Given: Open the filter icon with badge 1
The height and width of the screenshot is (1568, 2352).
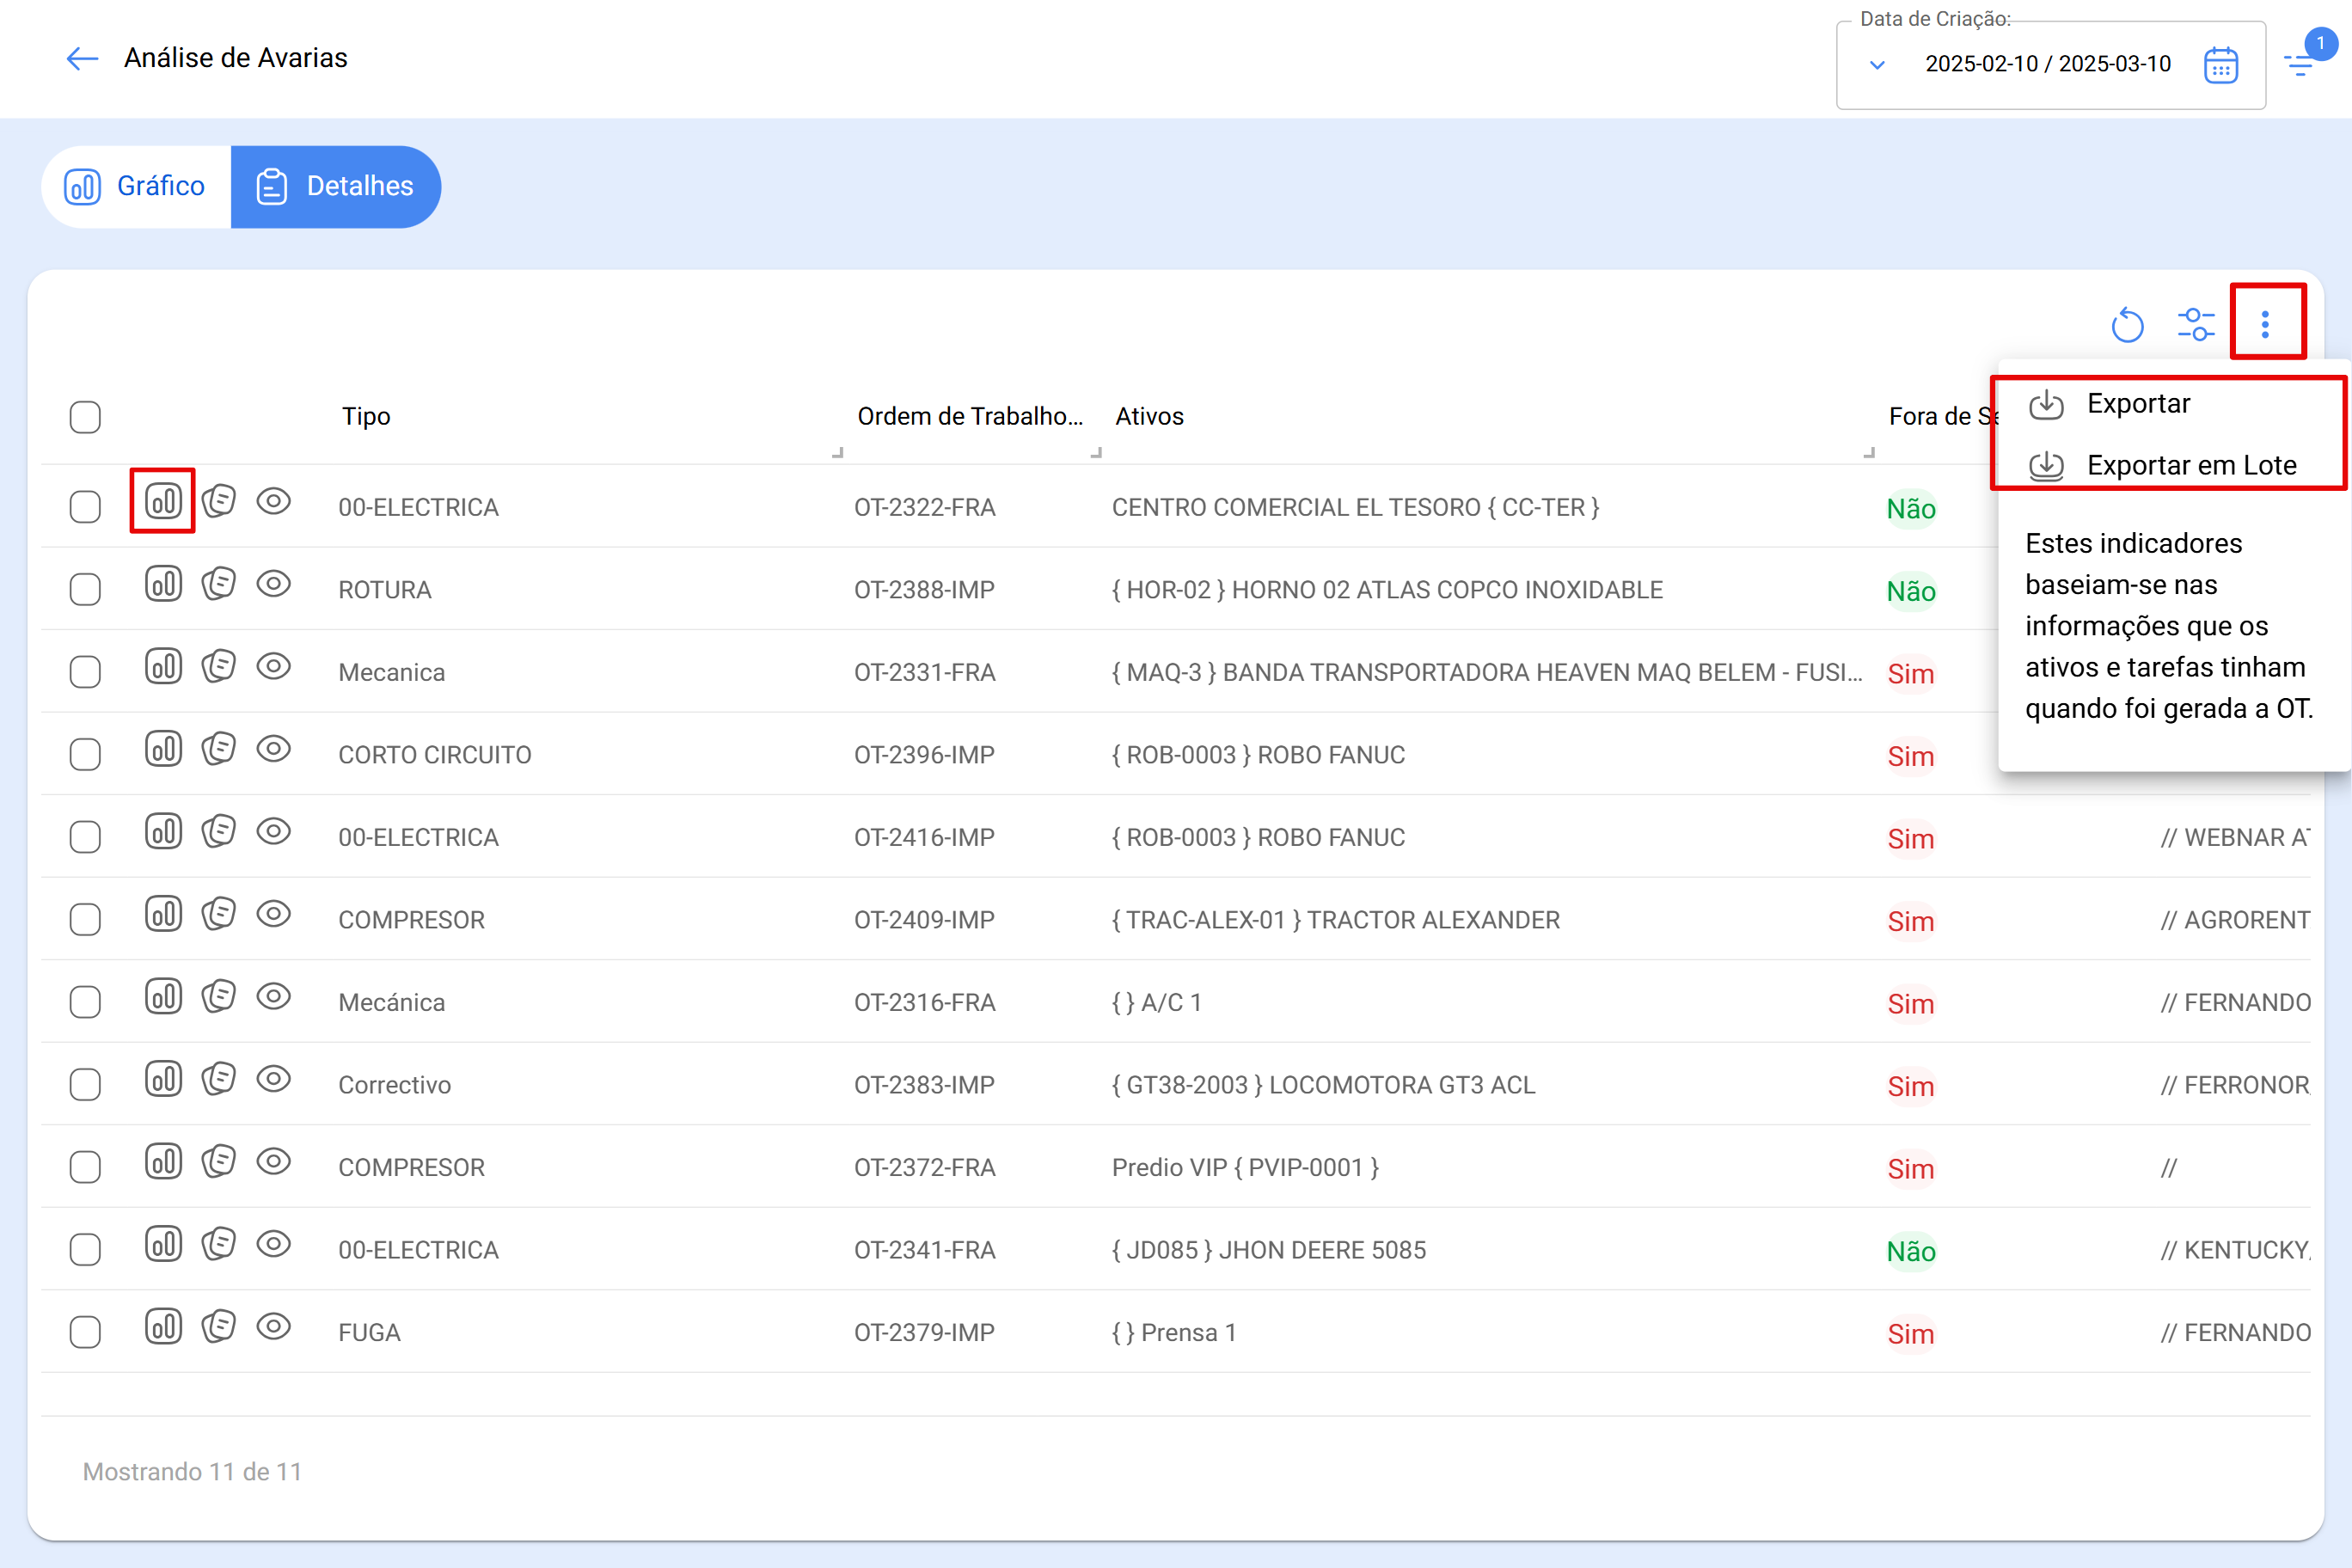Looking at the screenshot, I should 2301,66.
